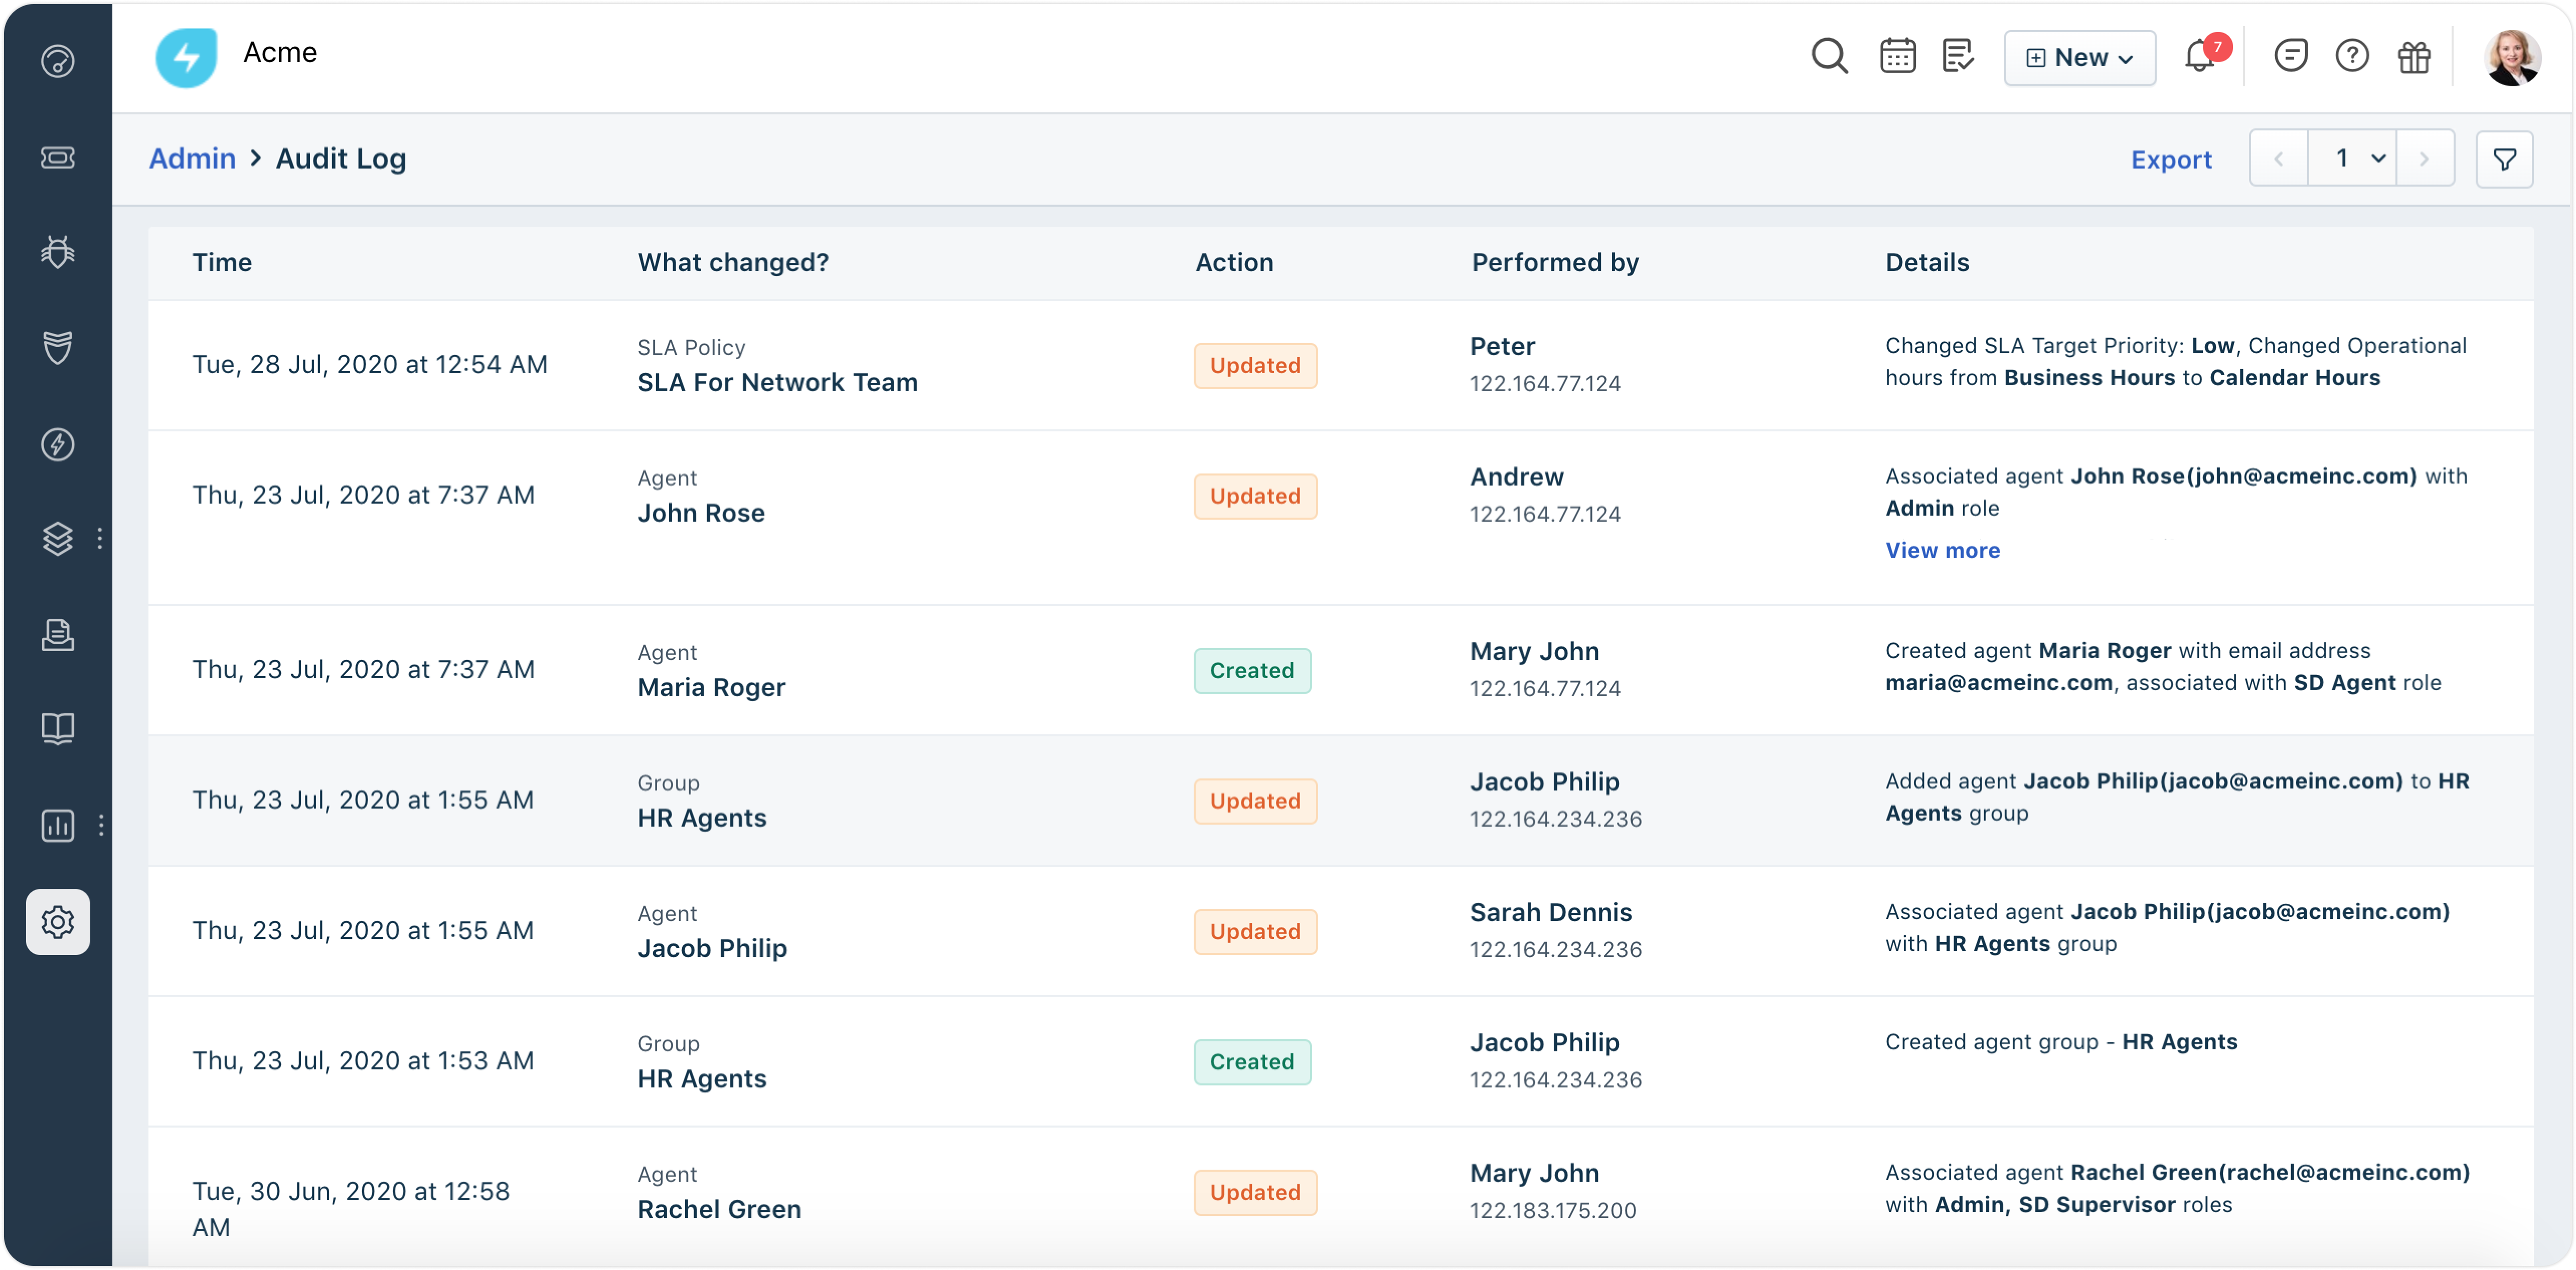Open the page number 1 dropdown
The image size is (2576, 1270).
click(2352, 158)
